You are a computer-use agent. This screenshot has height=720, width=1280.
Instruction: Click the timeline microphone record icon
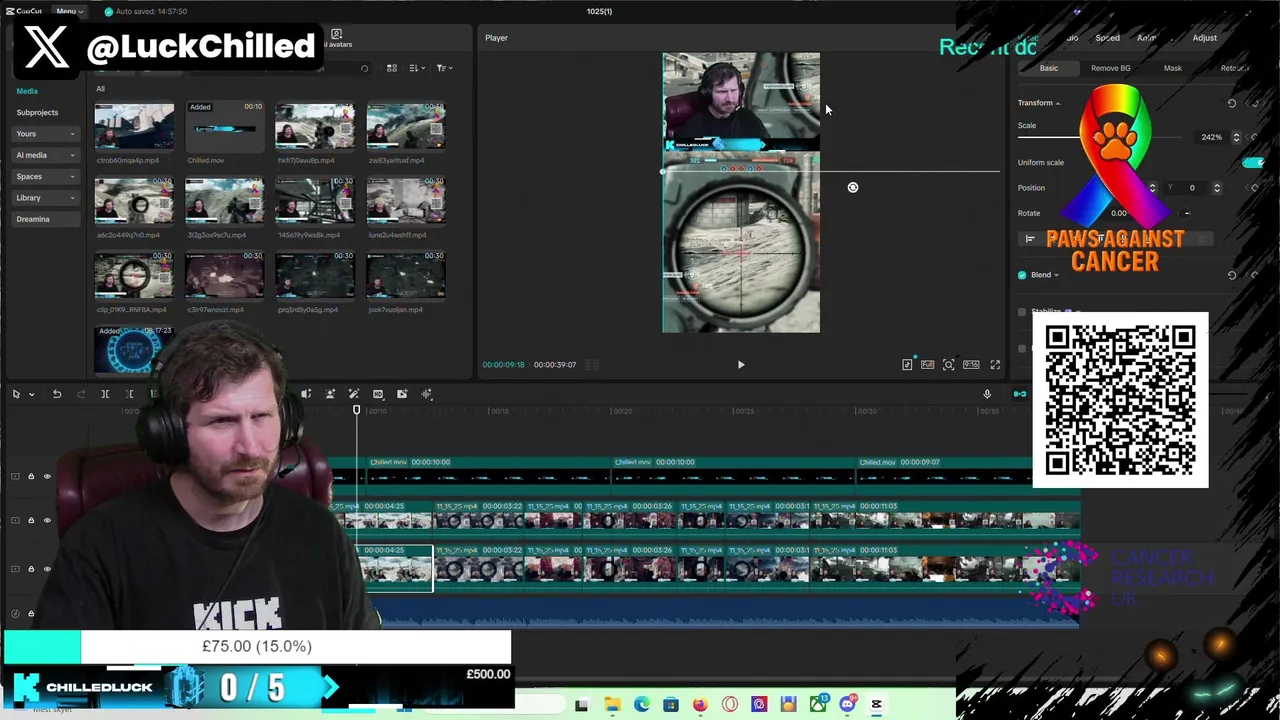(987, 394)
